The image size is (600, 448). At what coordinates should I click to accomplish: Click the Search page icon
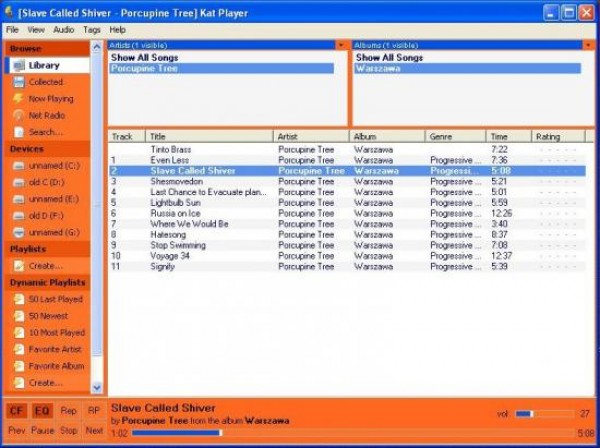pyautogui.click(x=19, y=132)
